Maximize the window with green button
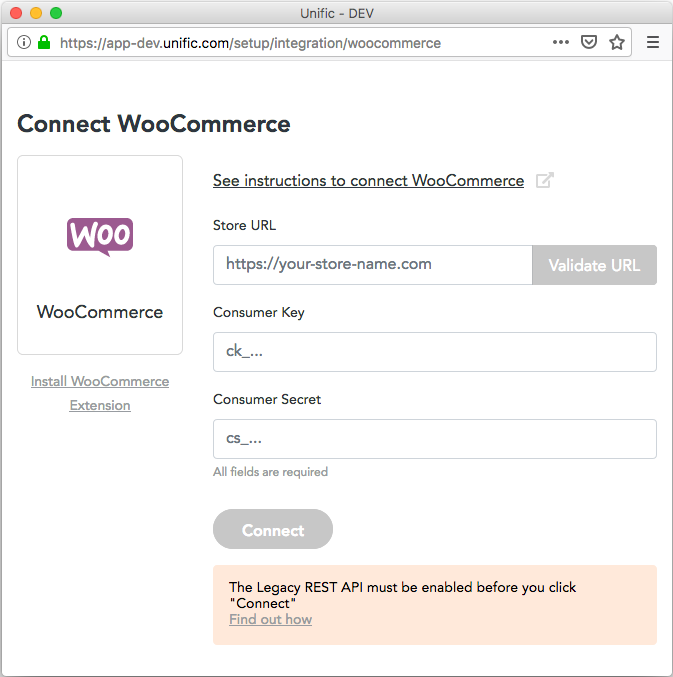Viewport: 673px width, 677px height. [x=56, y=13]
